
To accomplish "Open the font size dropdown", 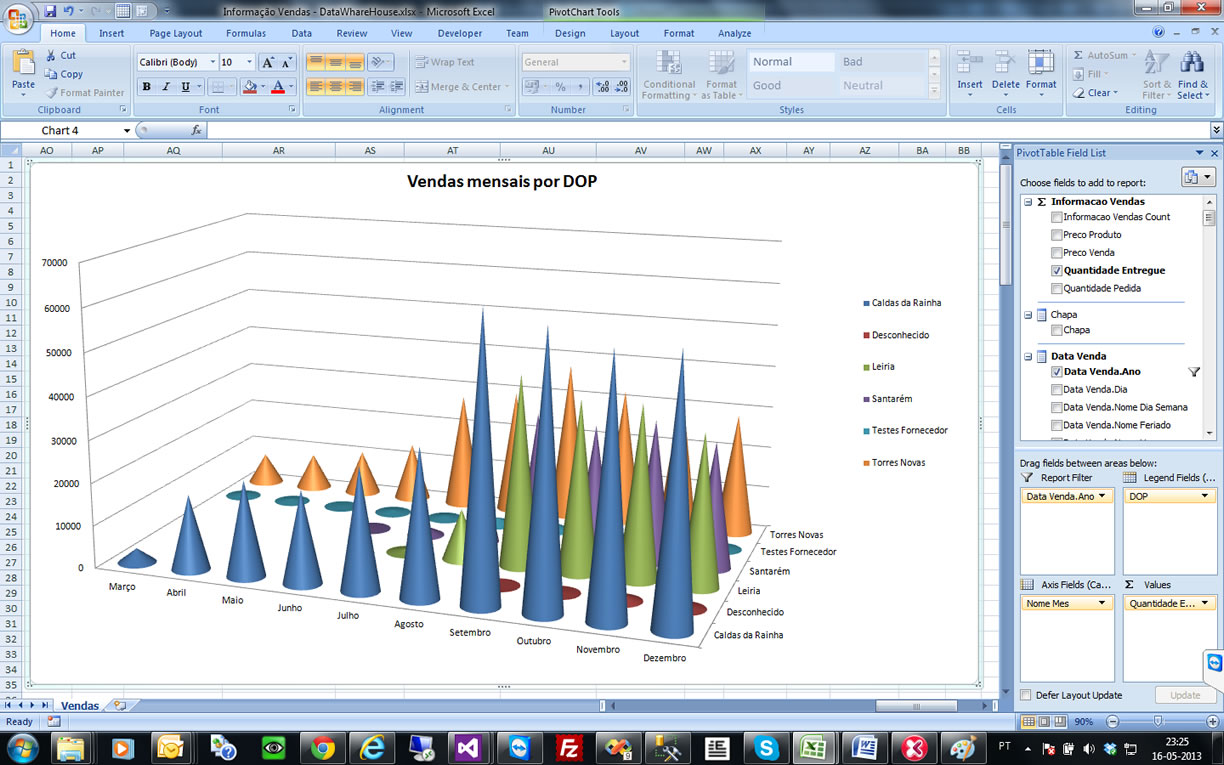I will (x=250, y=62).
